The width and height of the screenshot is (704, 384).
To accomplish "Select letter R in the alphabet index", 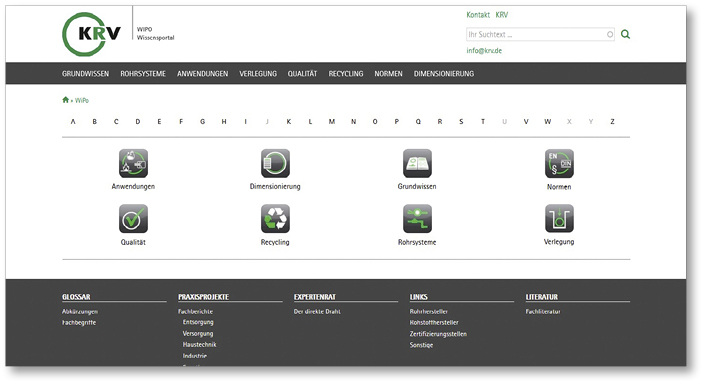I will [440, 122].
